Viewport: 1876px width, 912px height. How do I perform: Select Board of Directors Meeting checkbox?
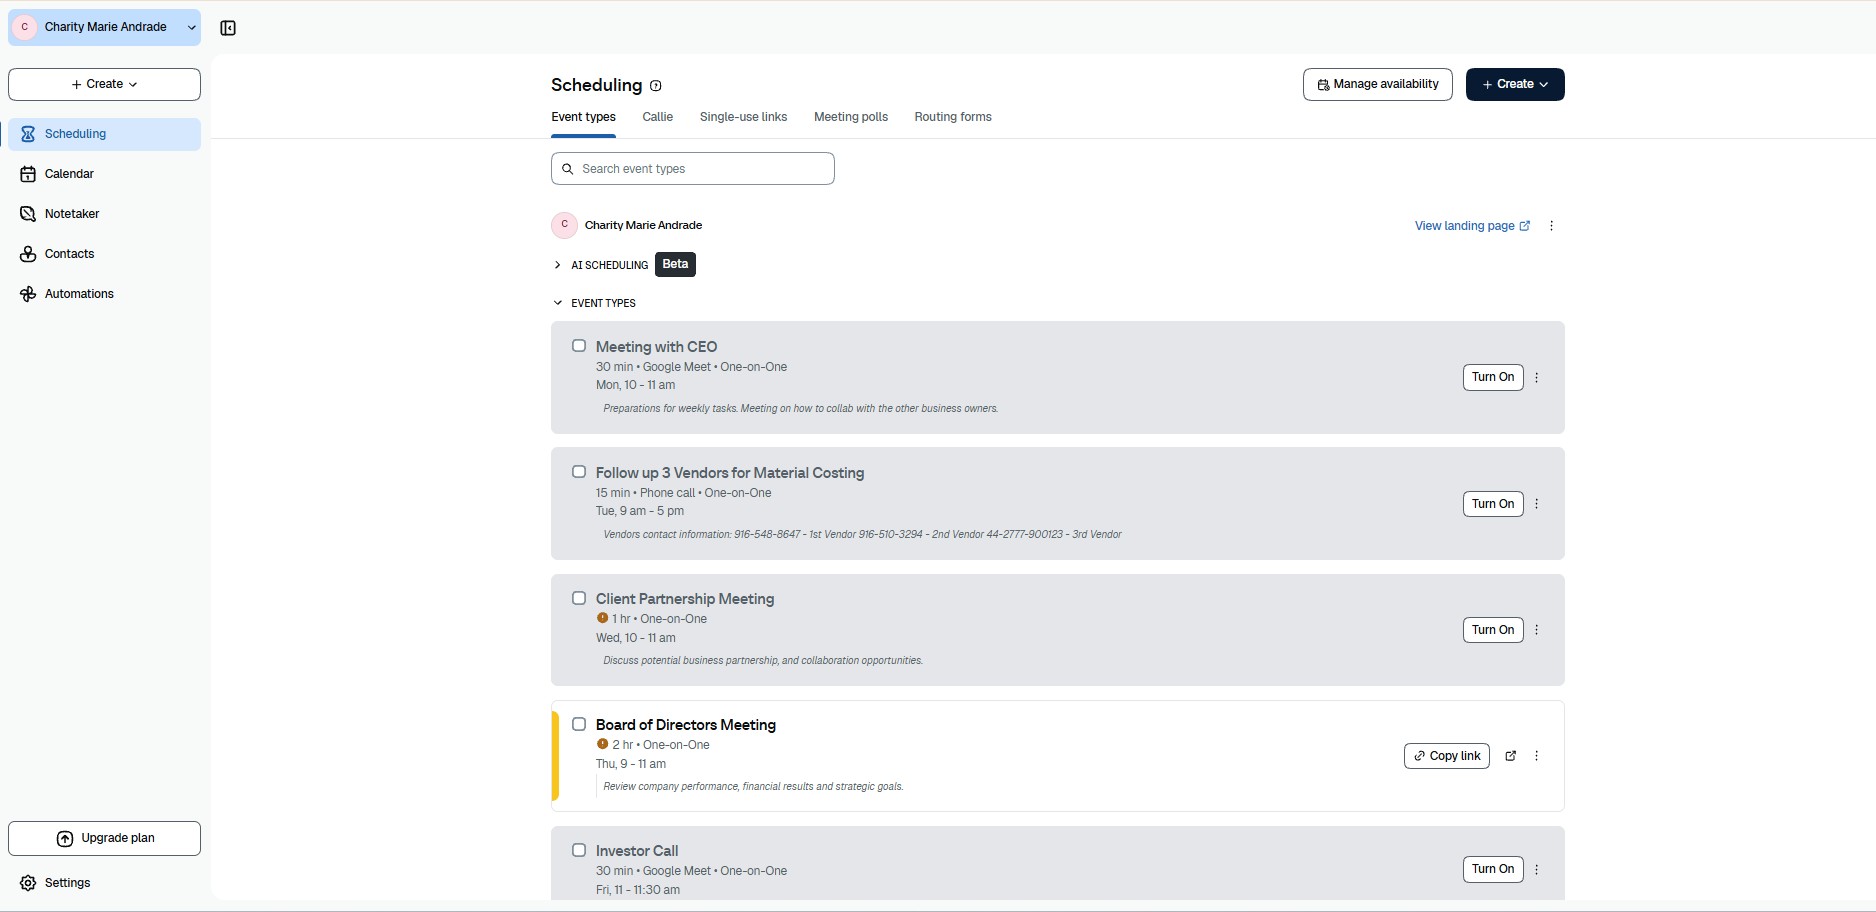[x=579, y=724]
